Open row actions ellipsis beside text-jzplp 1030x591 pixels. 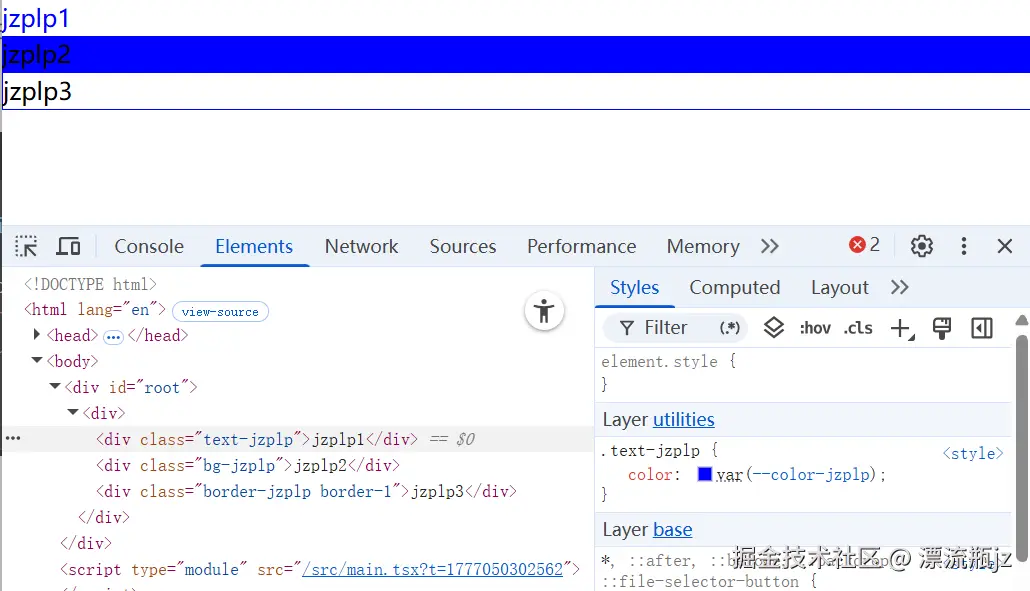coord(13,438)
